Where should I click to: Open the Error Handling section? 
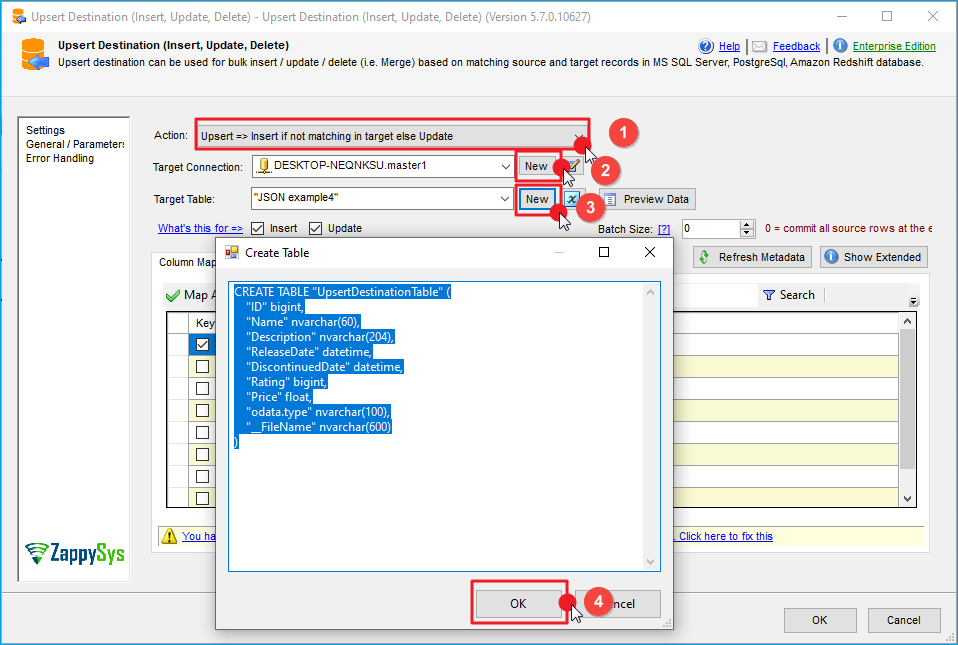coord(60,158)
